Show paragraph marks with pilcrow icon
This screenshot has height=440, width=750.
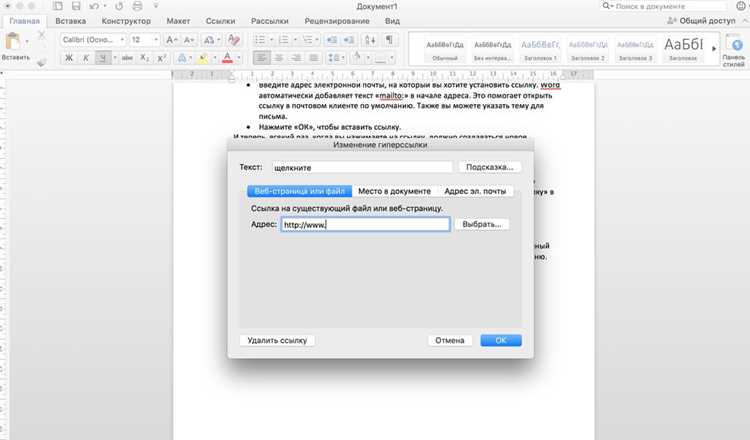[389, 40]
